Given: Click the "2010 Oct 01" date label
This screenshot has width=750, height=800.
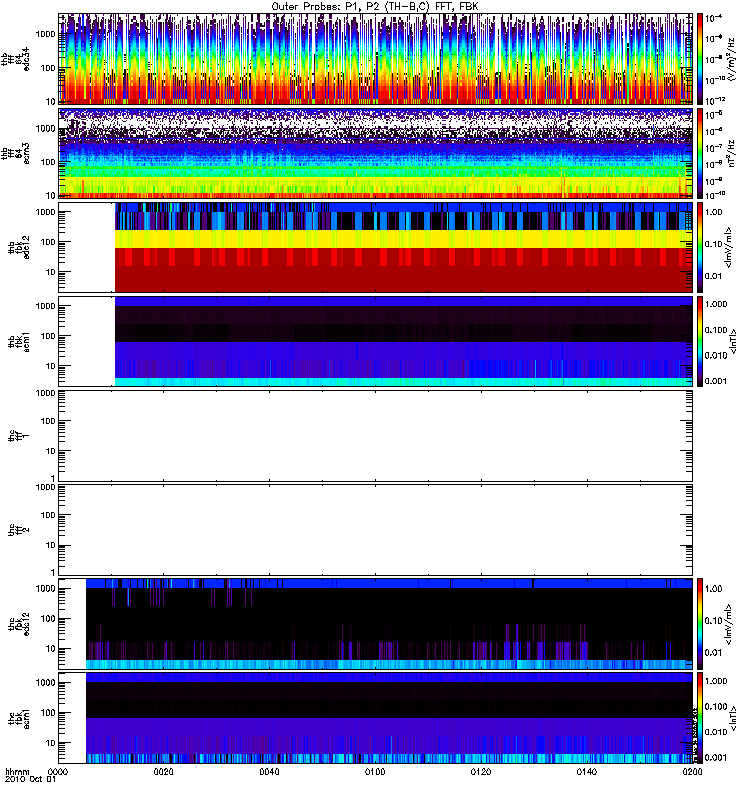Looking at the screenshot, I should pos(30,780).
